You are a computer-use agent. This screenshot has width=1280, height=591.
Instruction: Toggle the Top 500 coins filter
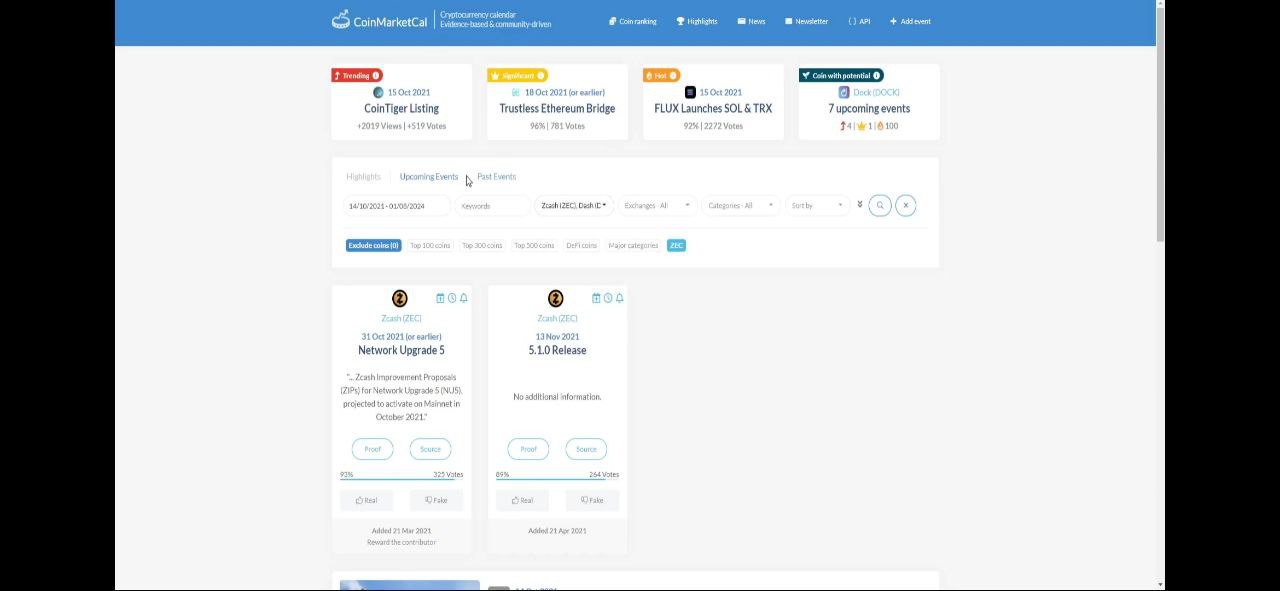[x=534, y=245]
